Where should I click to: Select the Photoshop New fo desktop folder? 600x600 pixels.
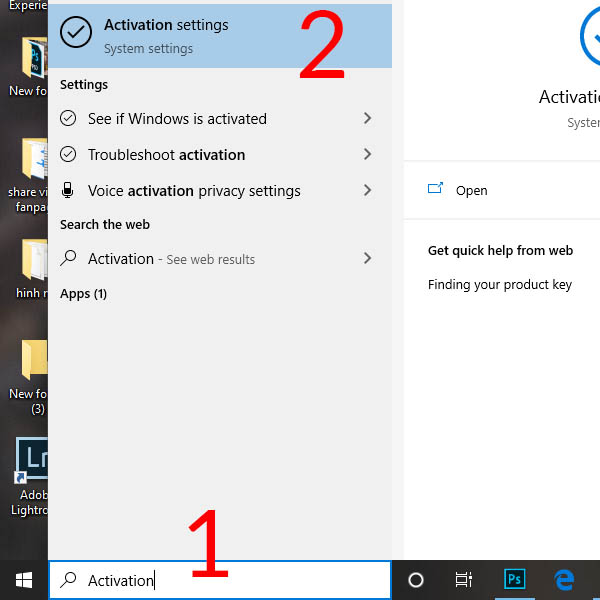pyautogui.click(x=29, y=67)
